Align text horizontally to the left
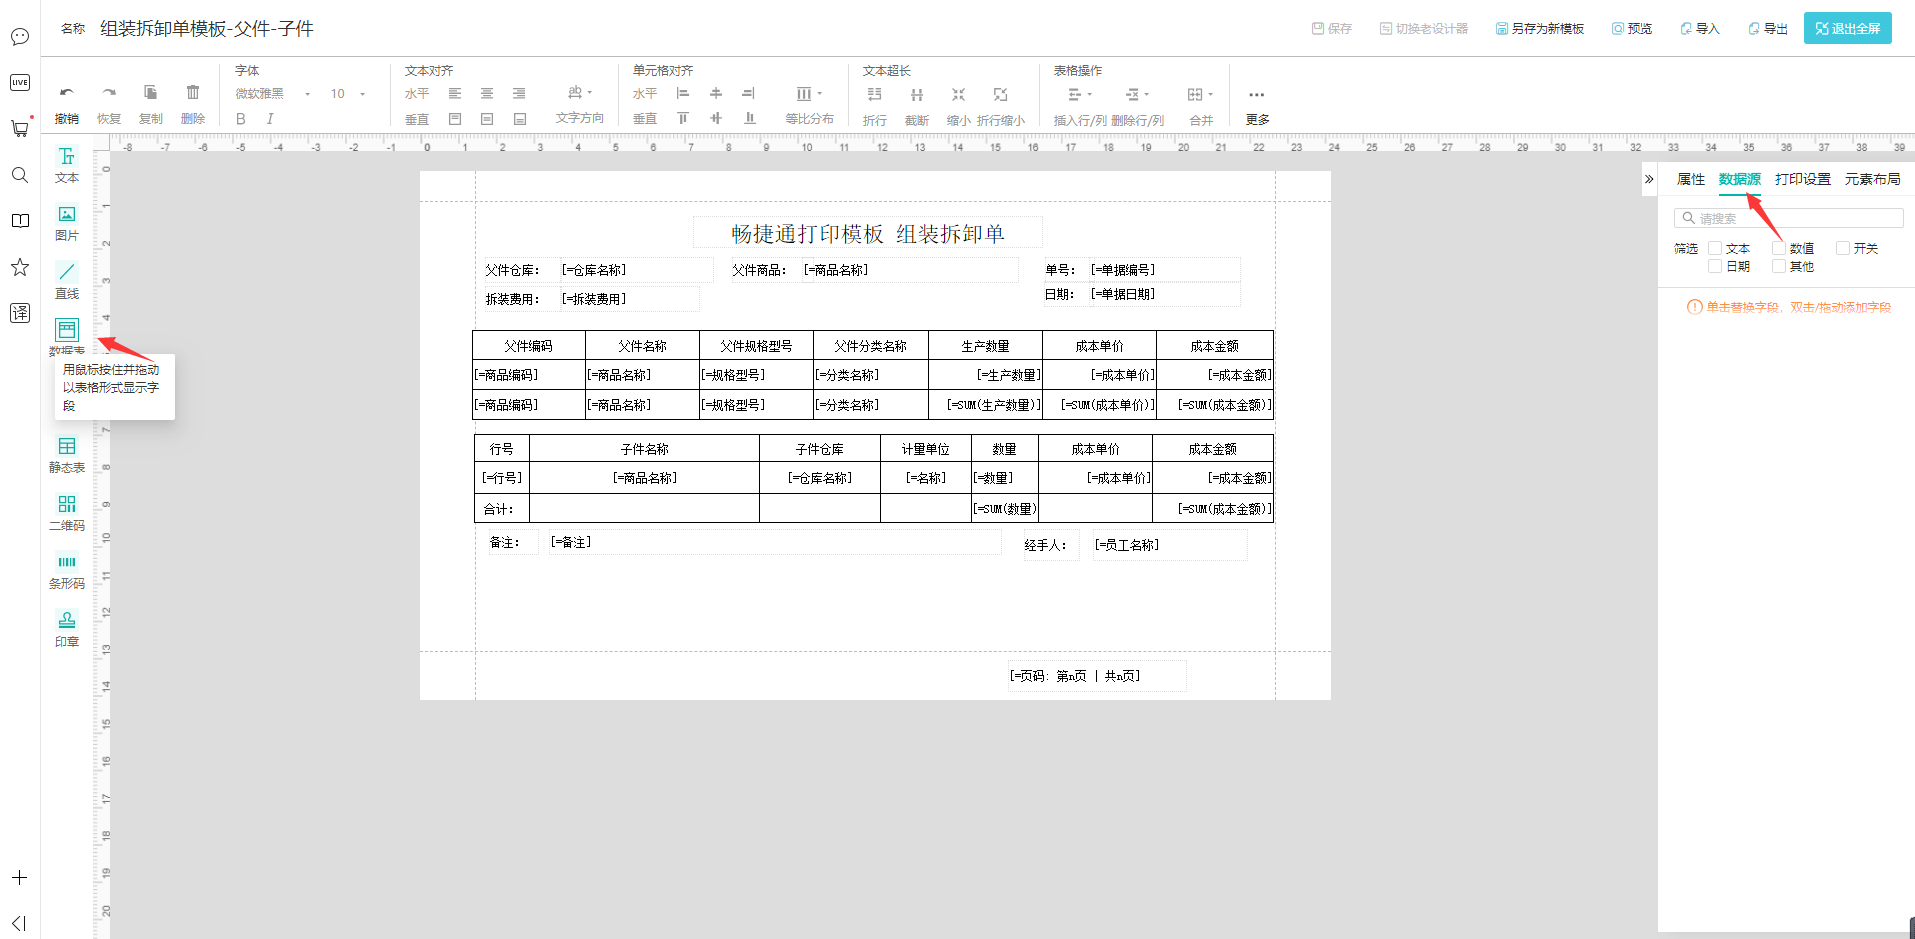Screen dimensions: 1915x939 [455, 94]
